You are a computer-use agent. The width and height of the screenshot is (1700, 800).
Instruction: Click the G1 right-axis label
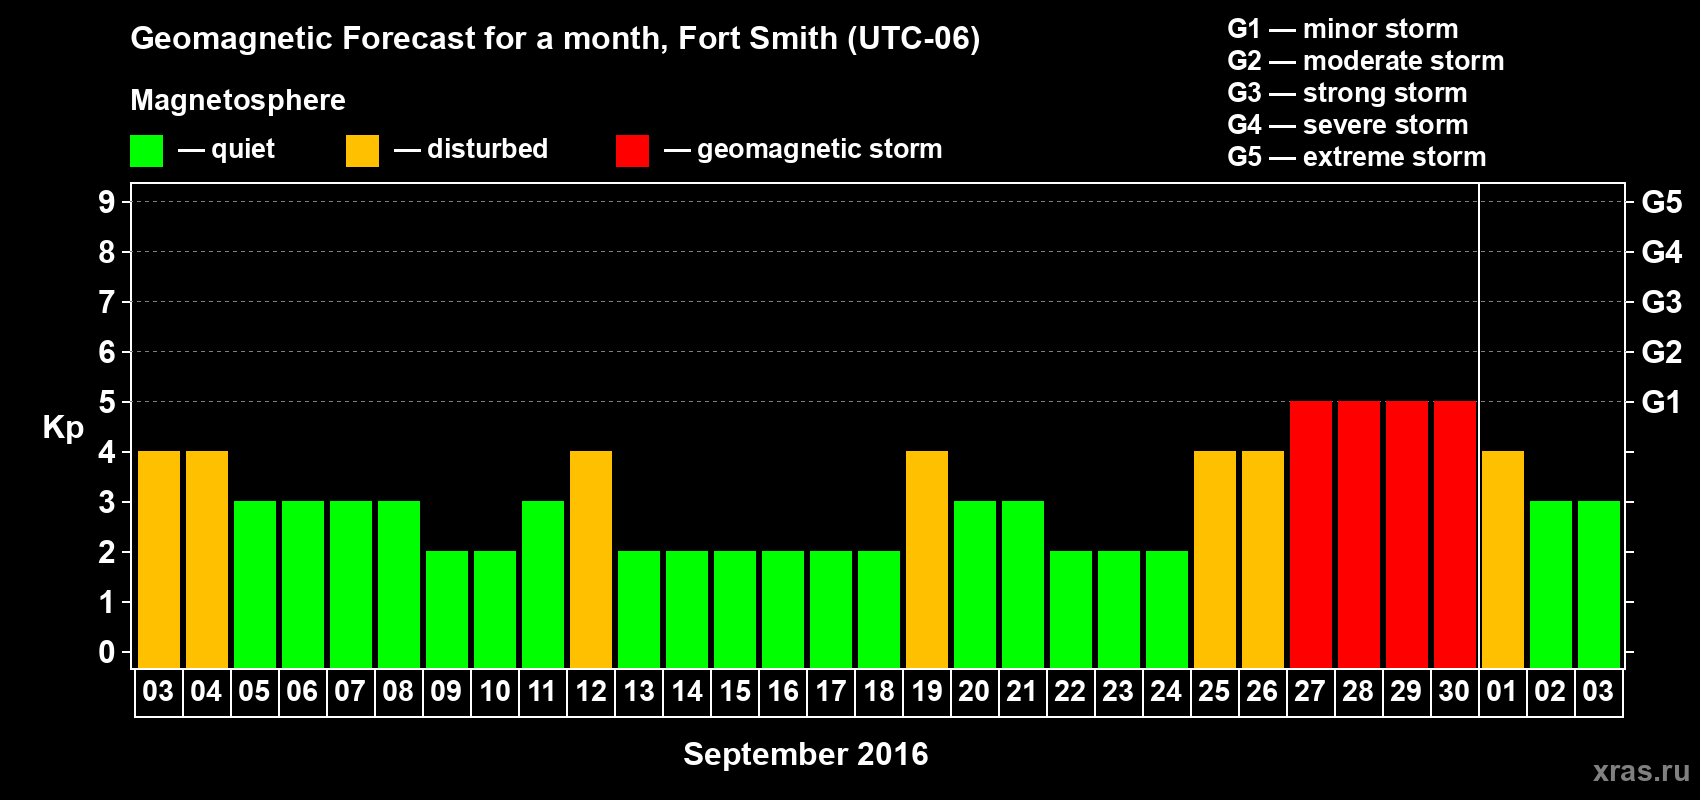tap(1661, 402)
